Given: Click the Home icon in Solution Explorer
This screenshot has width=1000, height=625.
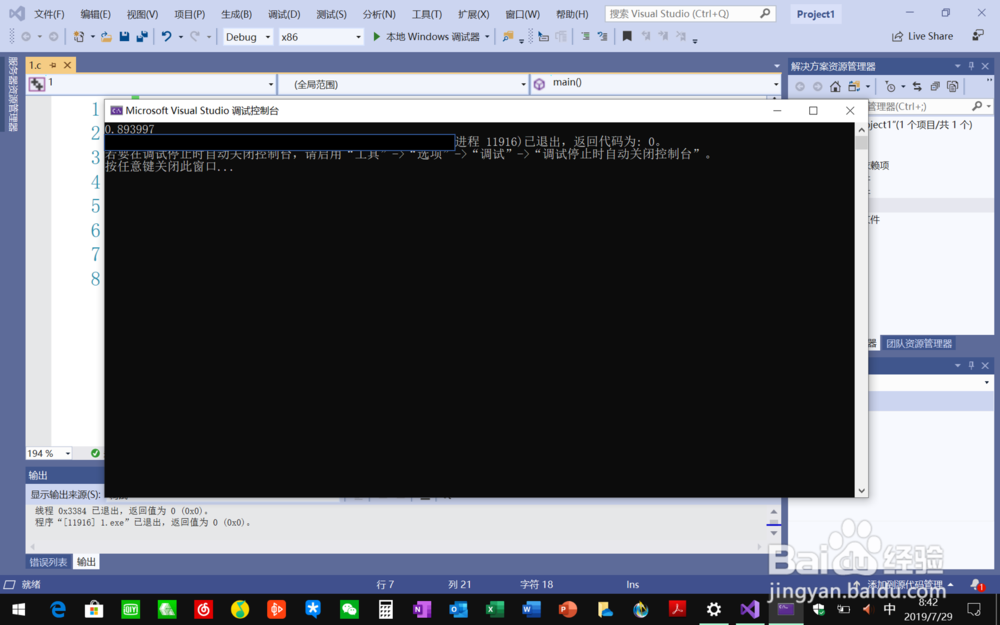Looking at the screenshot, I should 835,86.
